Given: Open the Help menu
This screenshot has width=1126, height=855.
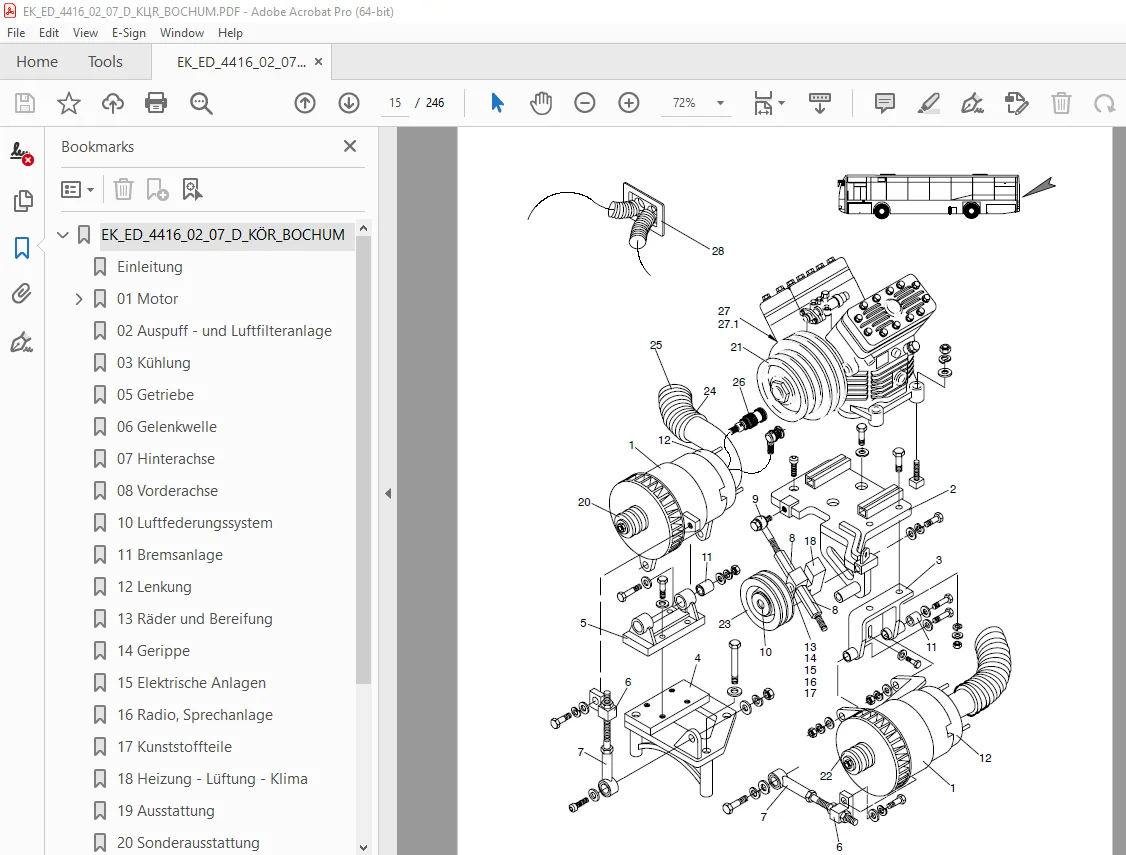Looking at the screenshot, I should click(231, 33).
